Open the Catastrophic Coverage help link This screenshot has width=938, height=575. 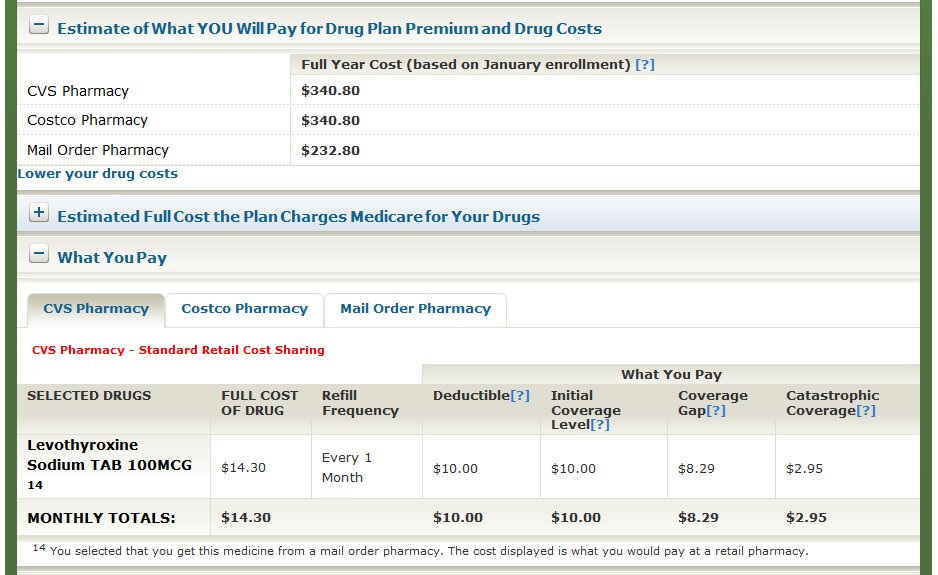click(x=866, y=411)
